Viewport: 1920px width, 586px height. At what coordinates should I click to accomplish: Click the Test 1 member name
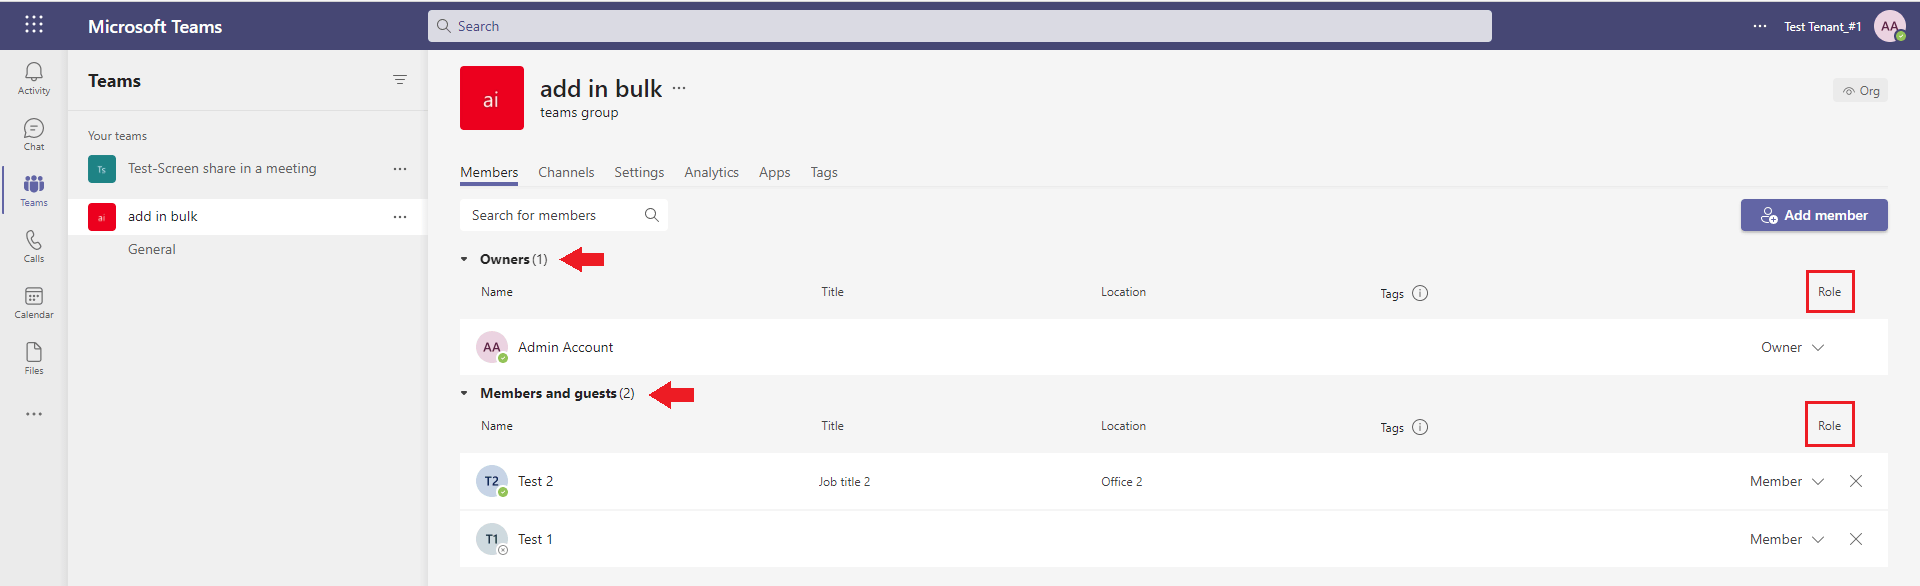(x=535, y=539)
